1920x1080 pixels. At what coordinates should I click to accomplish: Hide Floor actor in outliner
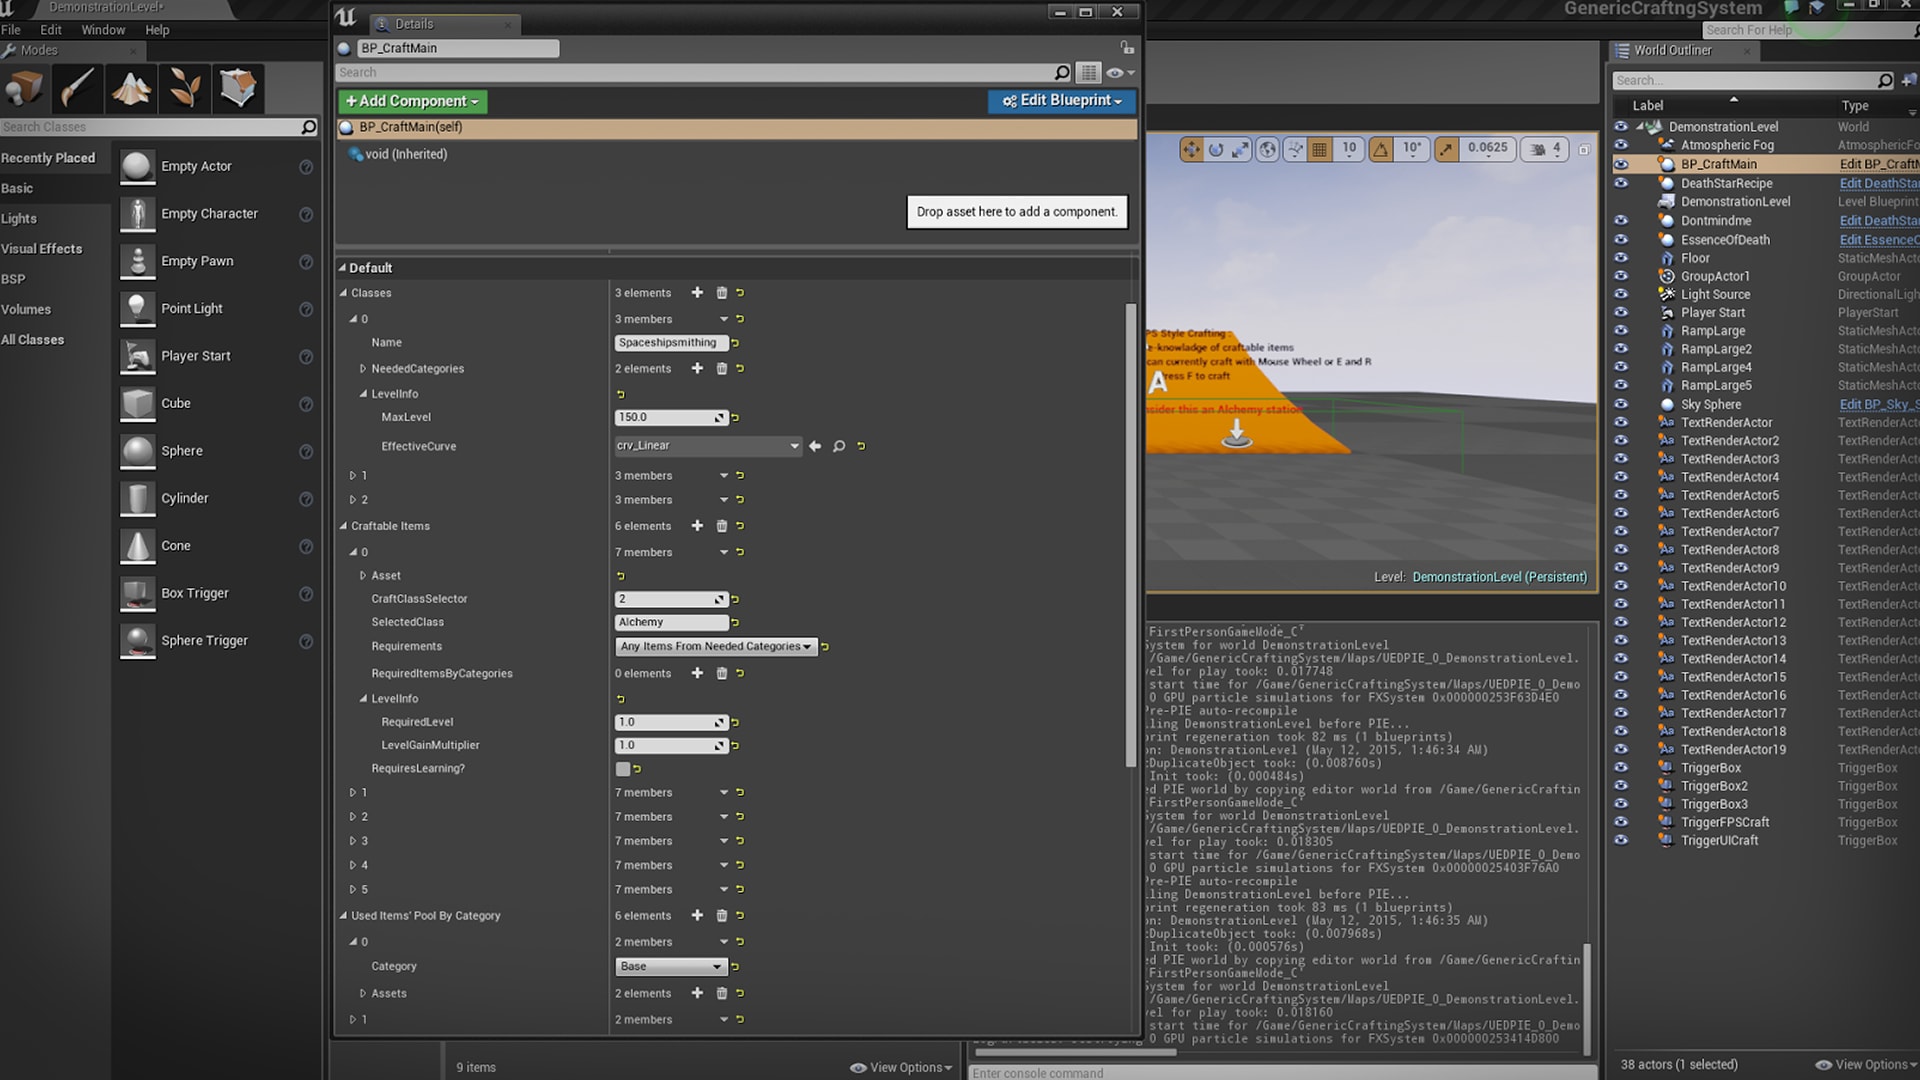click(1621, 258)
